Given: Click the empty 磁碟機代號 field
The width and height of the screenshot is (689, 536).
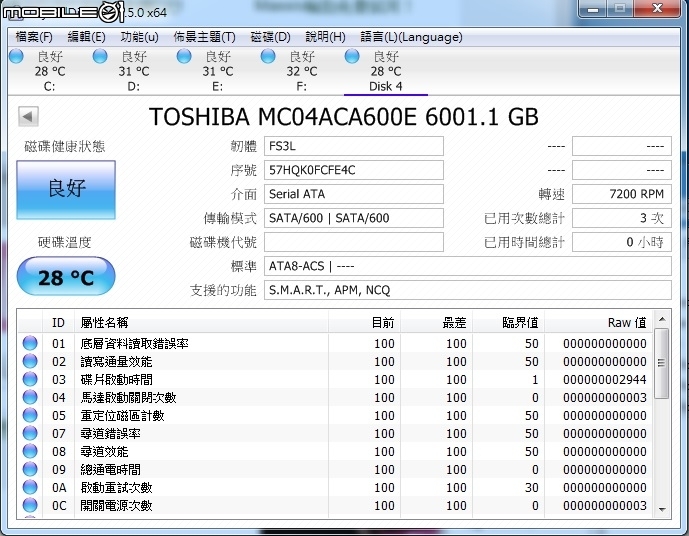Looking at the screenshot, I should (x=354, y=242).
